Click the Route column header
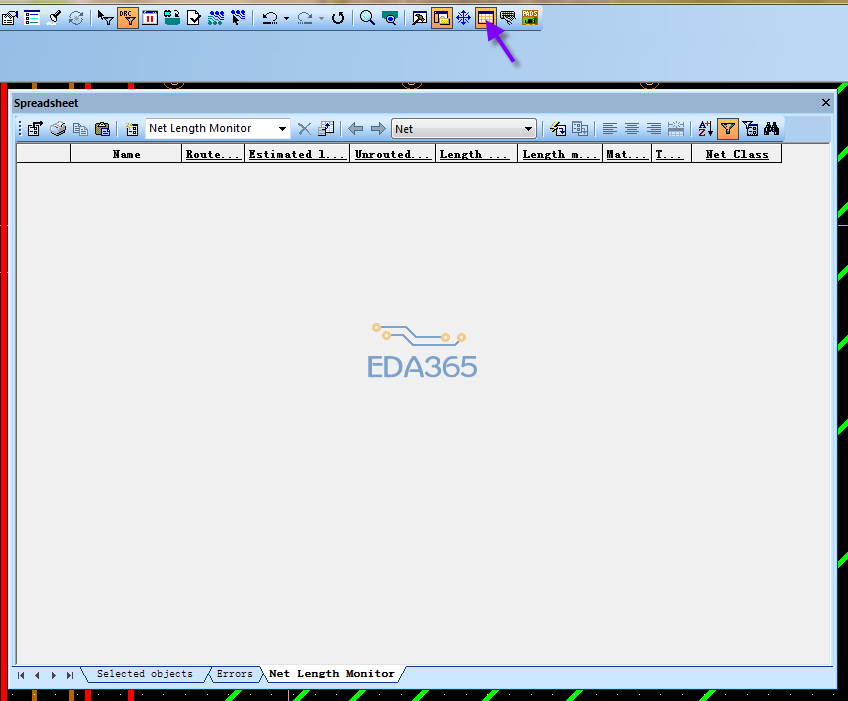This screenshot has height=701, width=848. (x=213, y=154)
